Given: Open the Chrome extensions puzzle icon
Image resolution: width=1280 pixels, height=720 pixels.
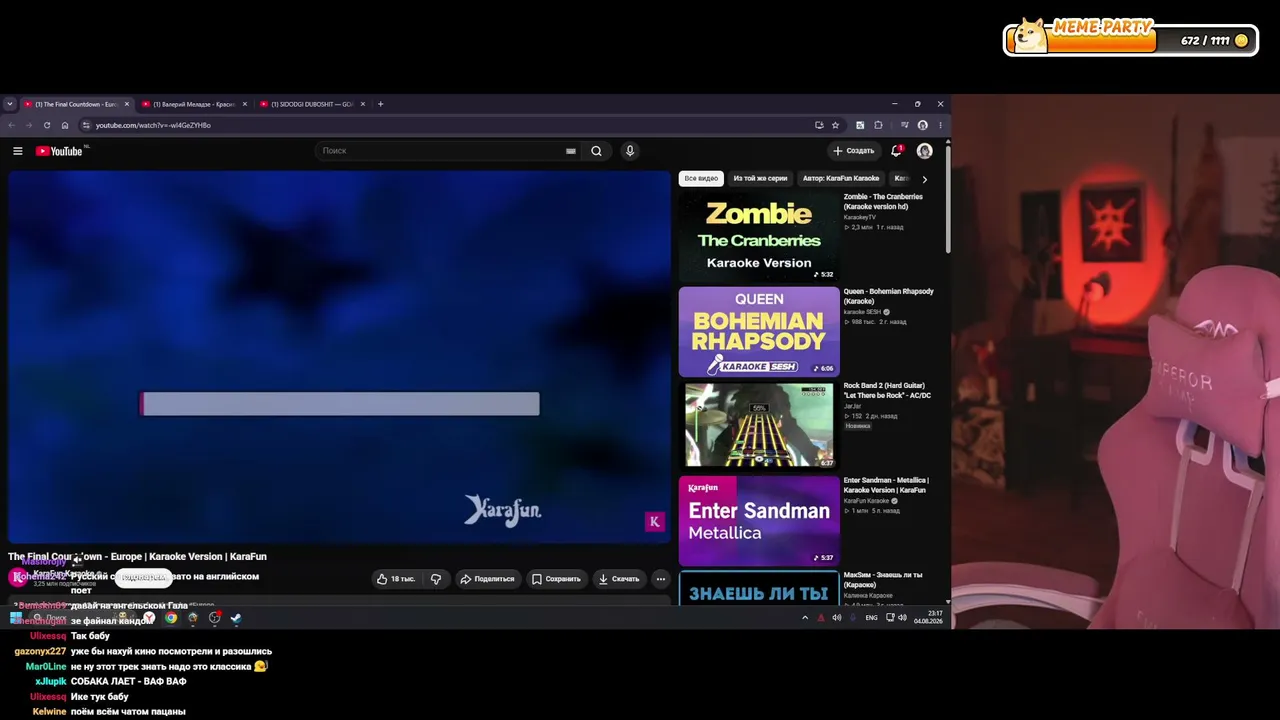Looking at the screenshot, I should 878,125.
